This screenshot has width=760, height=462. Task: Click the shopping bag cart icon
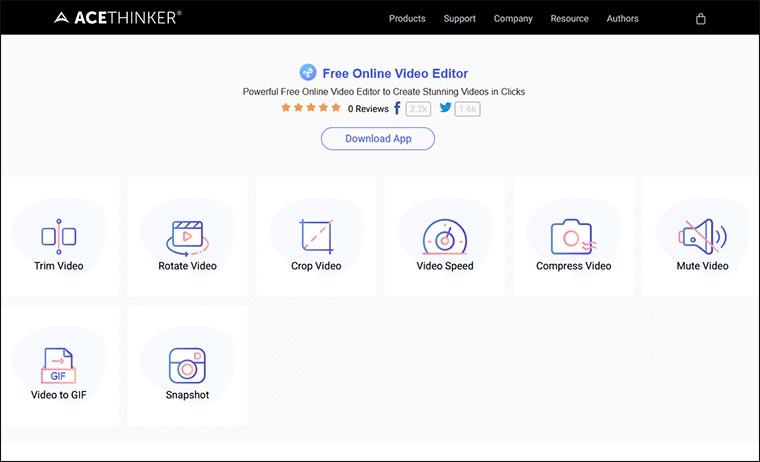pos(700,19)
